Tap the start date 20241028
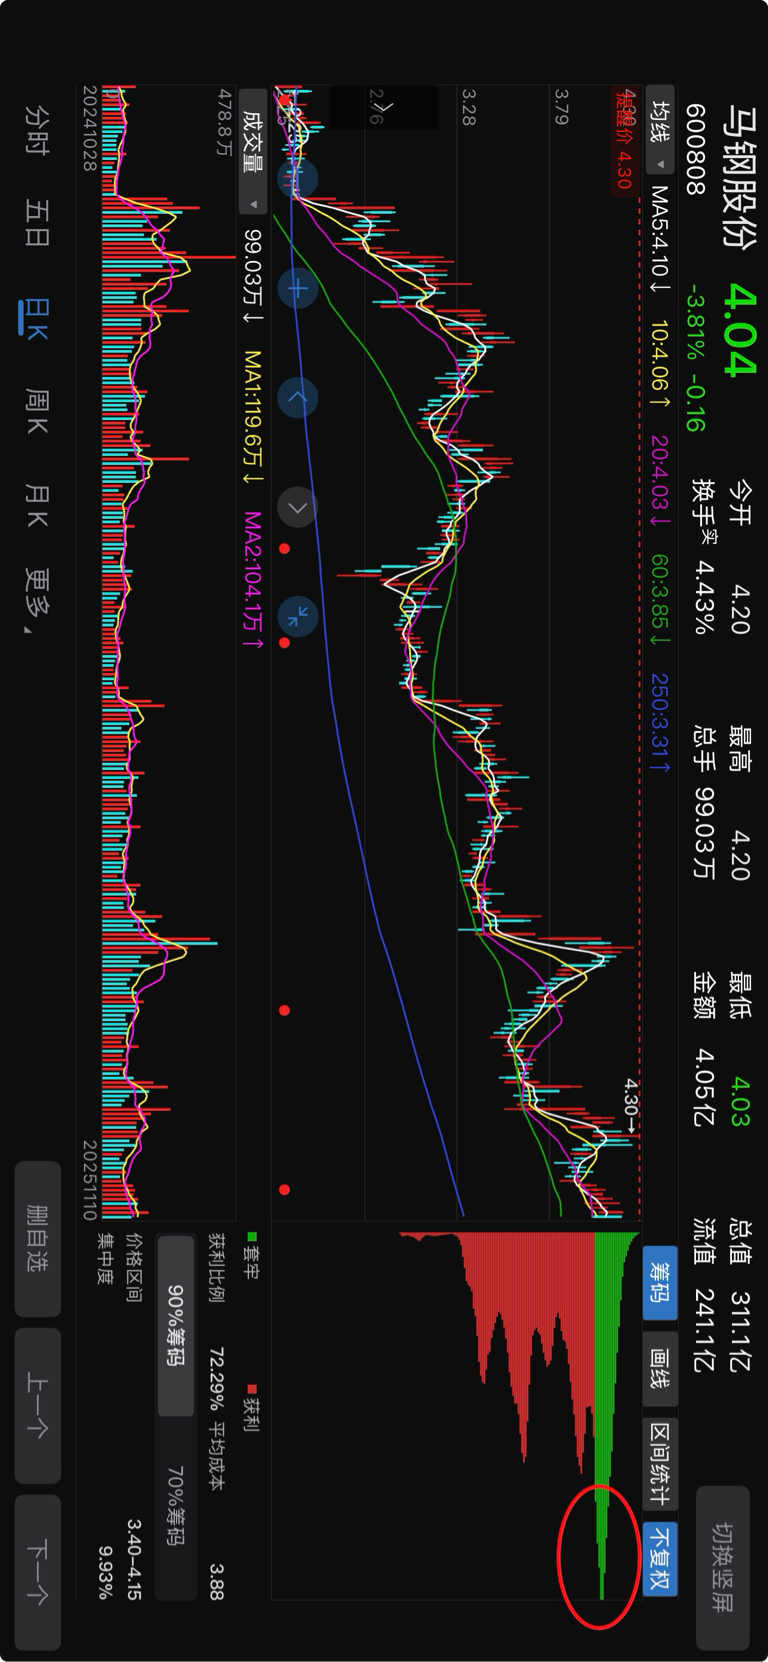This screenshot has width=768, height=1662. click(x=90, y=128)
